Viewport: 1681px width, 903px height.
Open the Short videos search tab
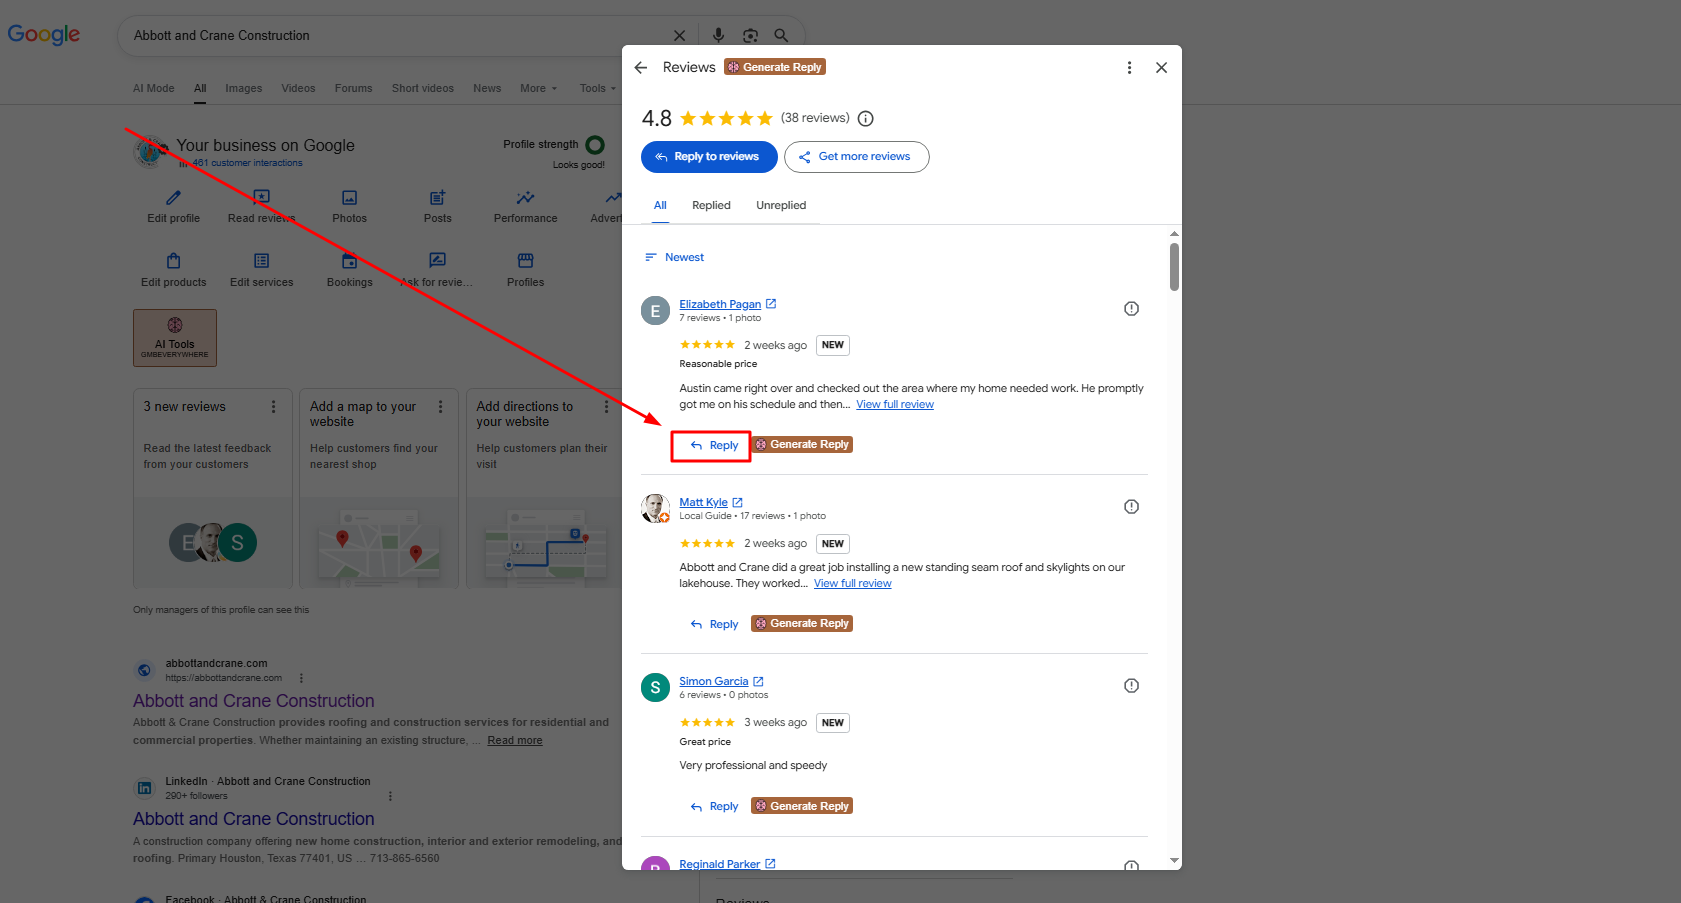pyautogui.click(x=422, y=88)
